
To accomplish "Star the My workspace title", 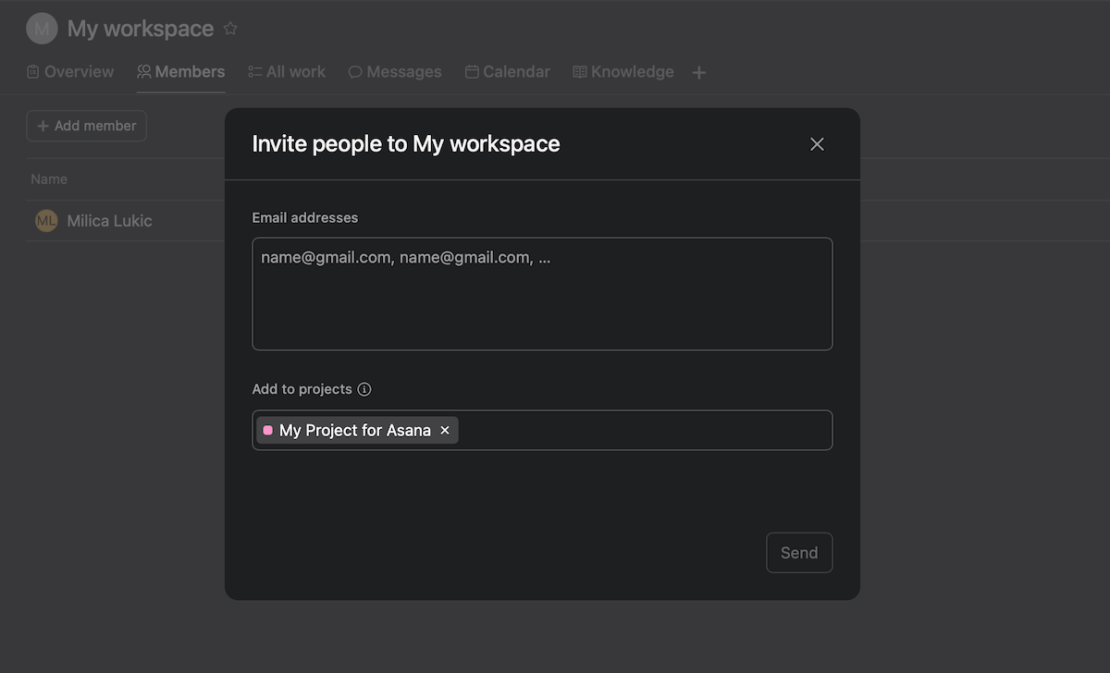I will (x=229, y=27).
